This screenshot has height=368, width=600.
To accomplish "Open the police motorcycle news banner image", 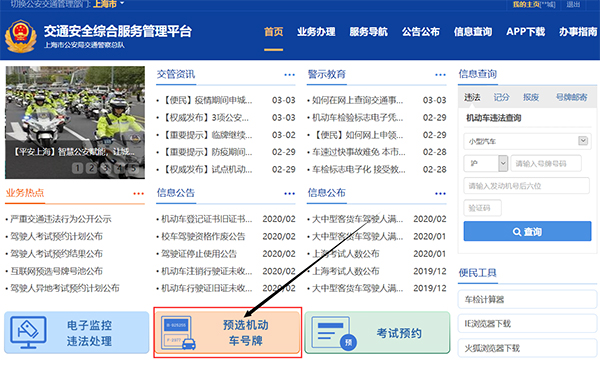I will [75, 122].
